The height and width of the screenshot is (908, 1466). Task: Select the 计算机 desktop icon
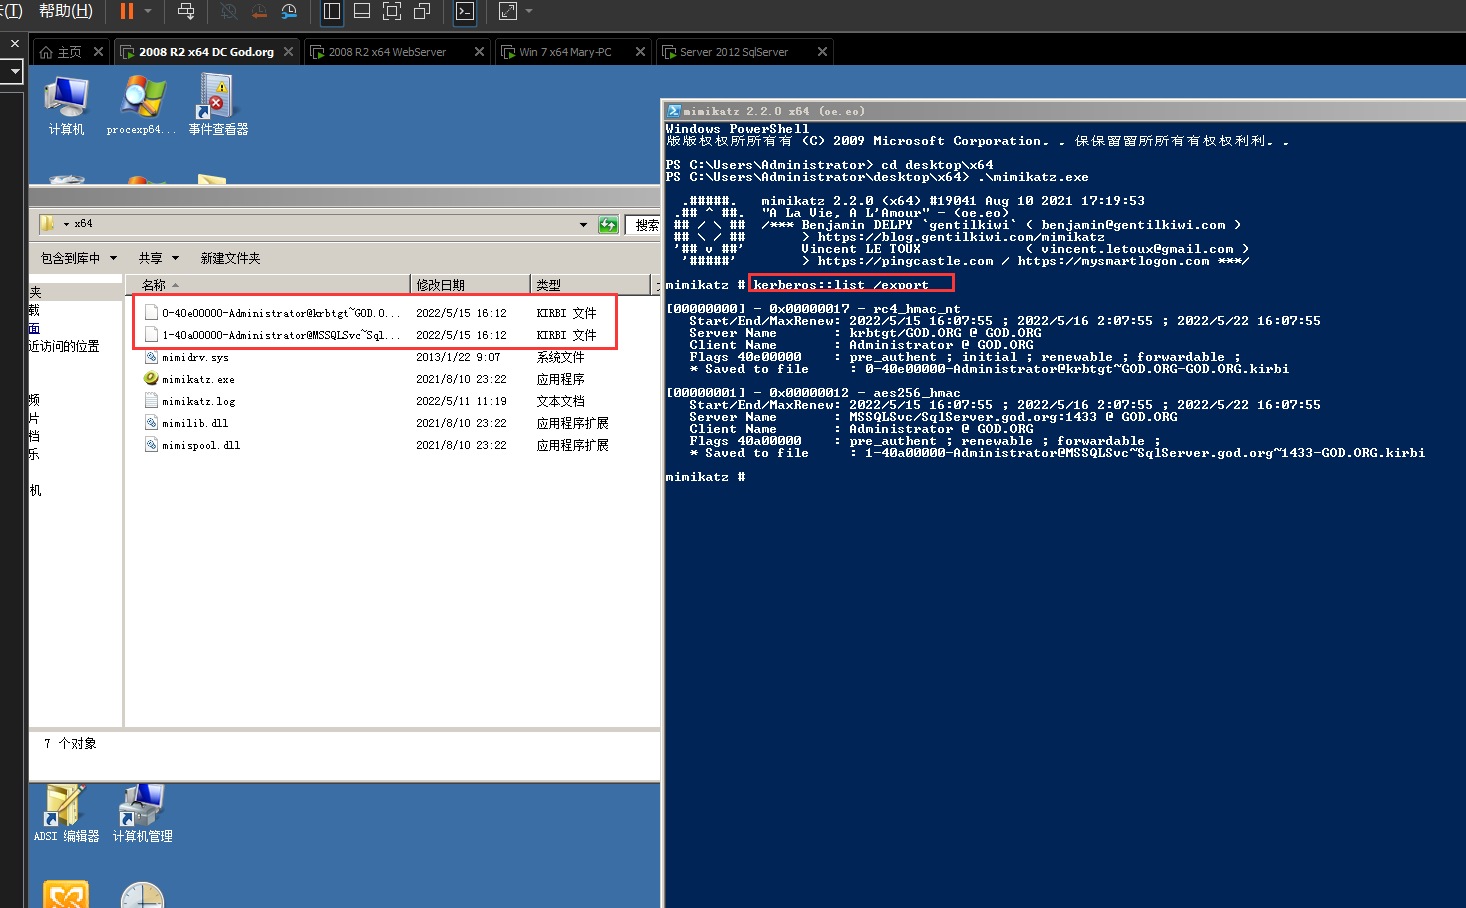(x=66, y=105)
